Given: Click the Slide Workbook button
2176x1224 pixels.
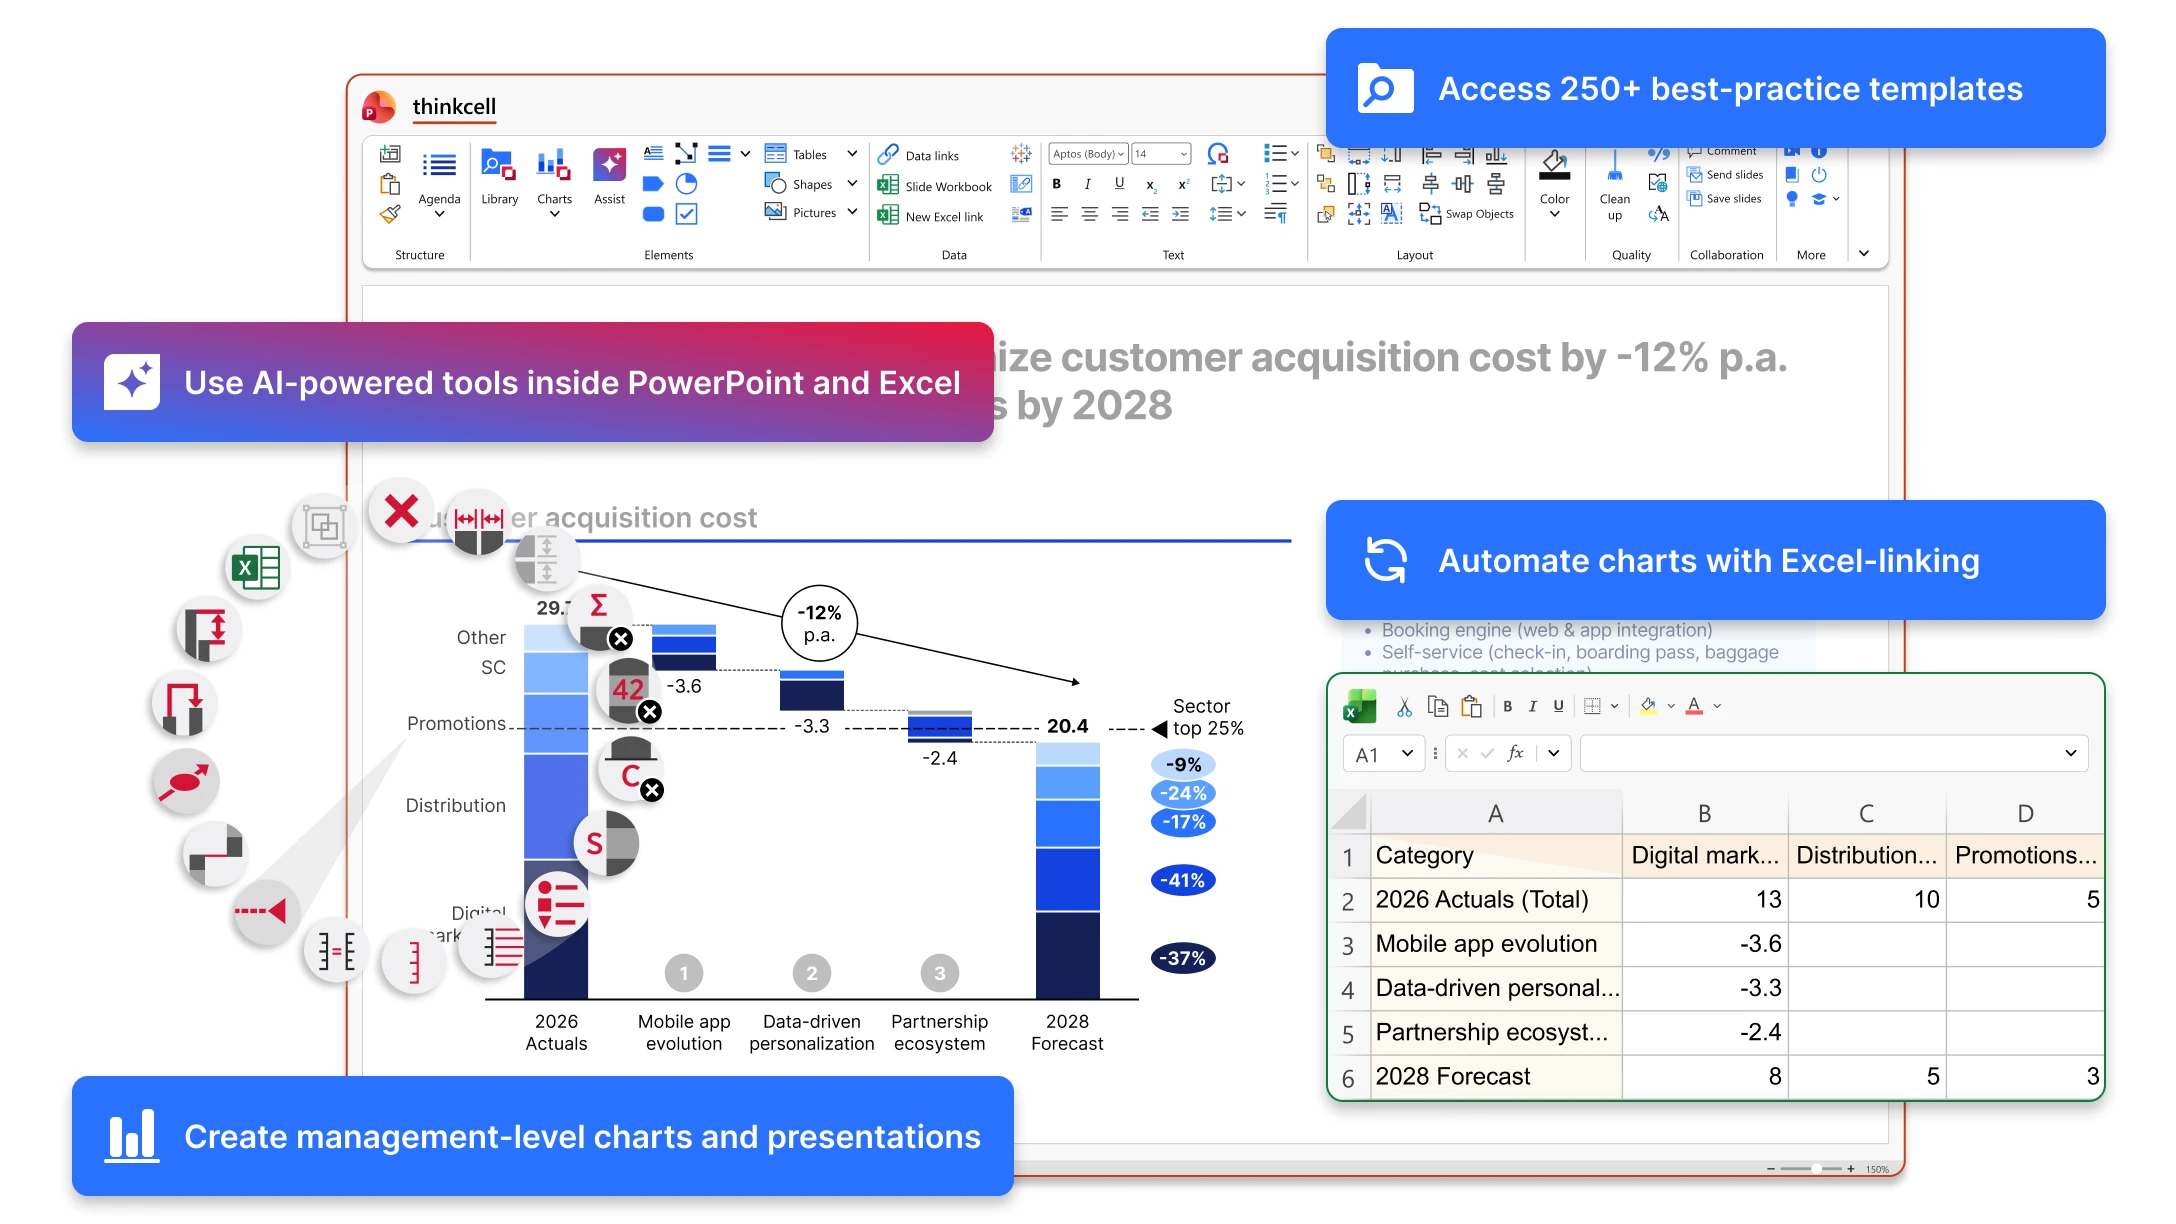Looking at the screenshot, I should pos(935,186).
